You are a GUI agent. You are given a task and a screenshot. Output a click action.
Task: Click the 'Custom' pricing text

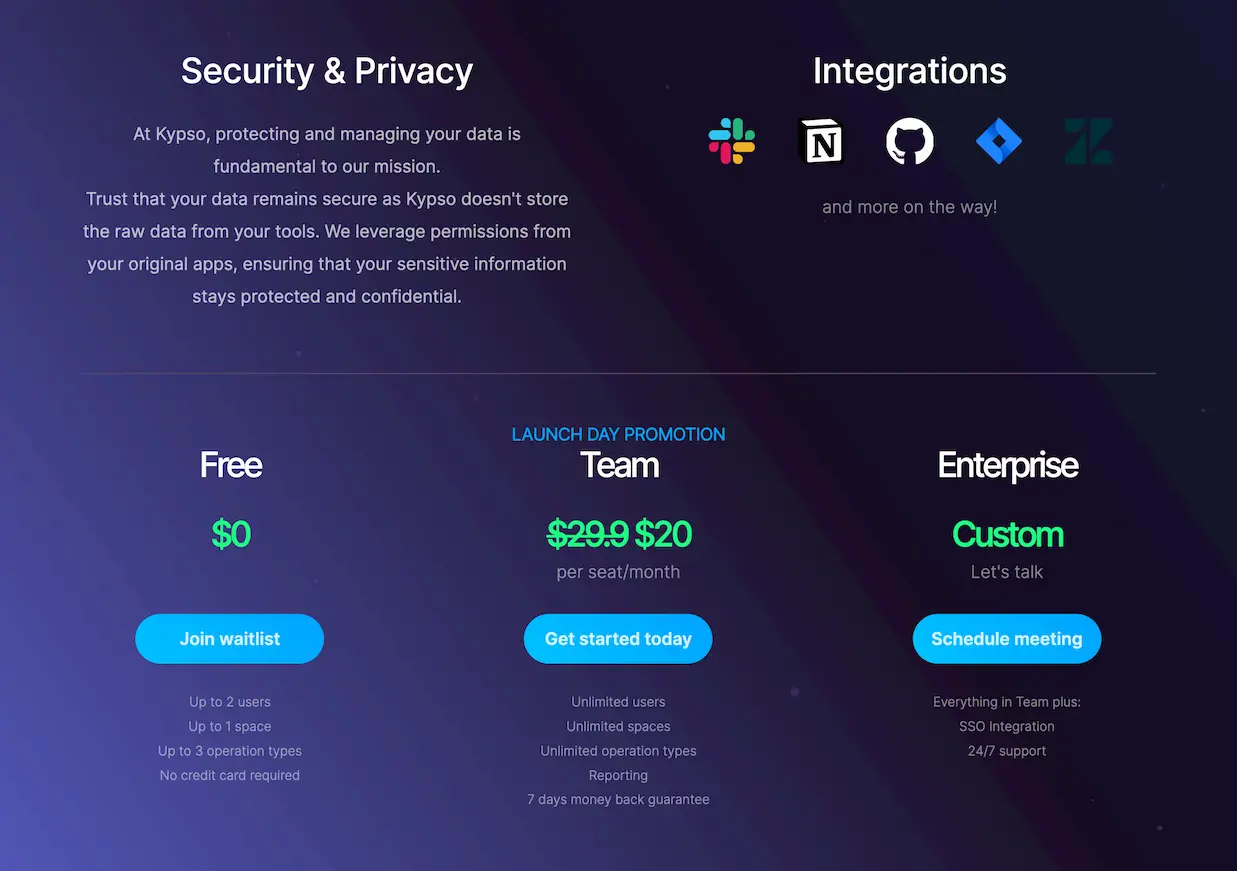coord(1007,534)
